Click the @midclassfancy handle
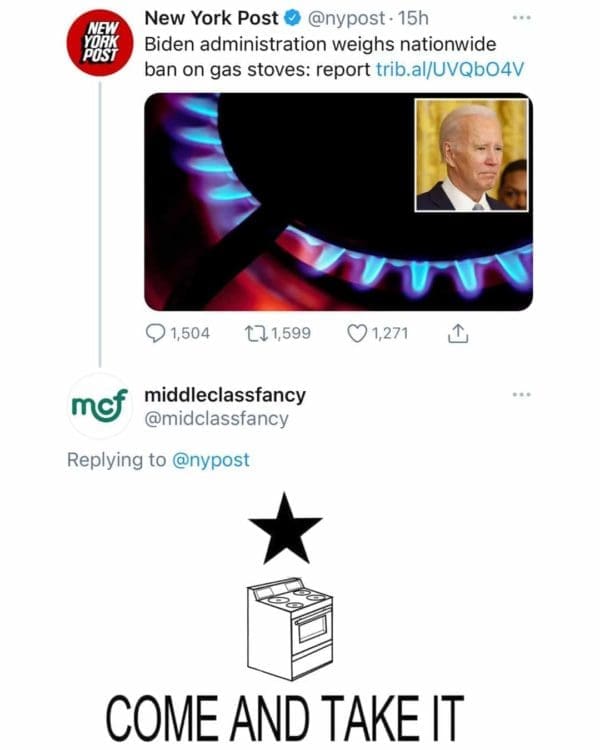The image size is (600, 750). (216, 418)
